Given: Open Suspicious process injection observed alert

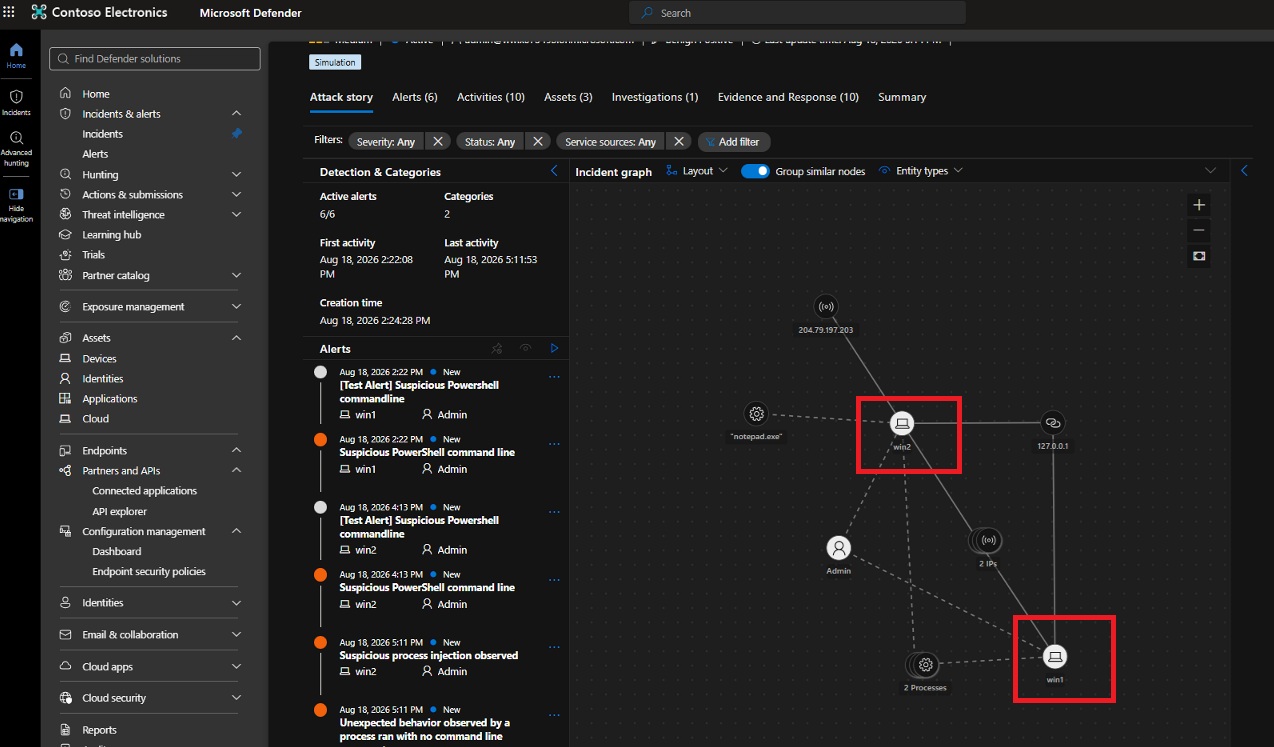Looking at the screenshot, I should click(428, 656).
